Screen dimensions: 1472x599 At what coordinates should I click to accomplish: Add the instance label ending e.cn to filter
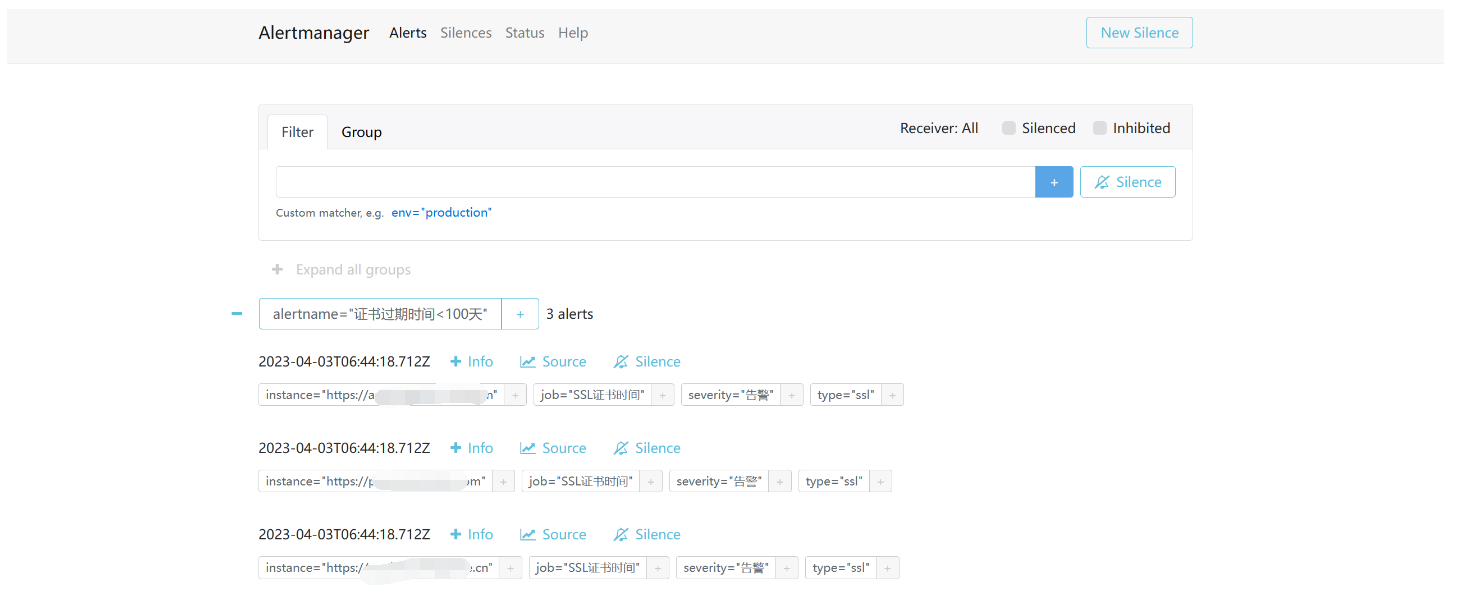point(511,568)
